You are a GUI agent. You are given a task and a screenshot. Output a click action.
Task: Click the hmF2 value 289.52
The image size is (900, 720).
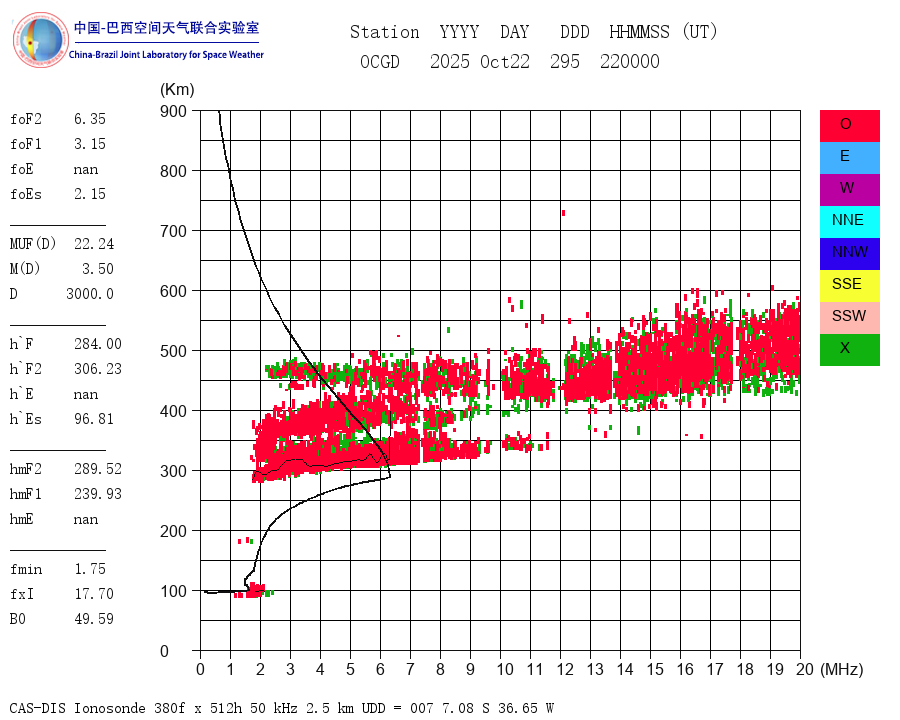point(98,469)
